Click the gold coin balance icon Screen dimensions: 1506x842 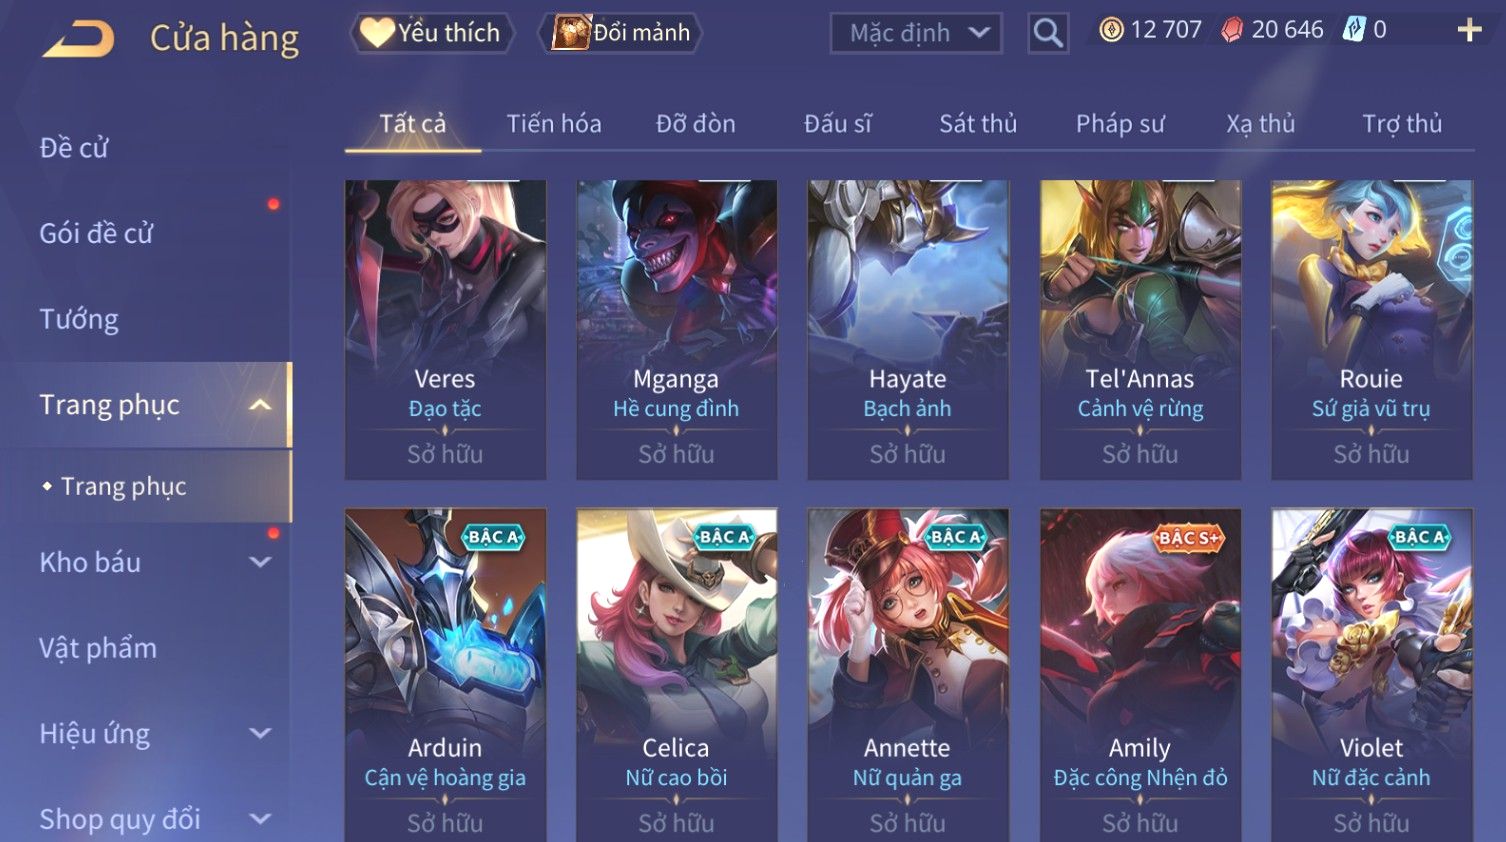1111,30
